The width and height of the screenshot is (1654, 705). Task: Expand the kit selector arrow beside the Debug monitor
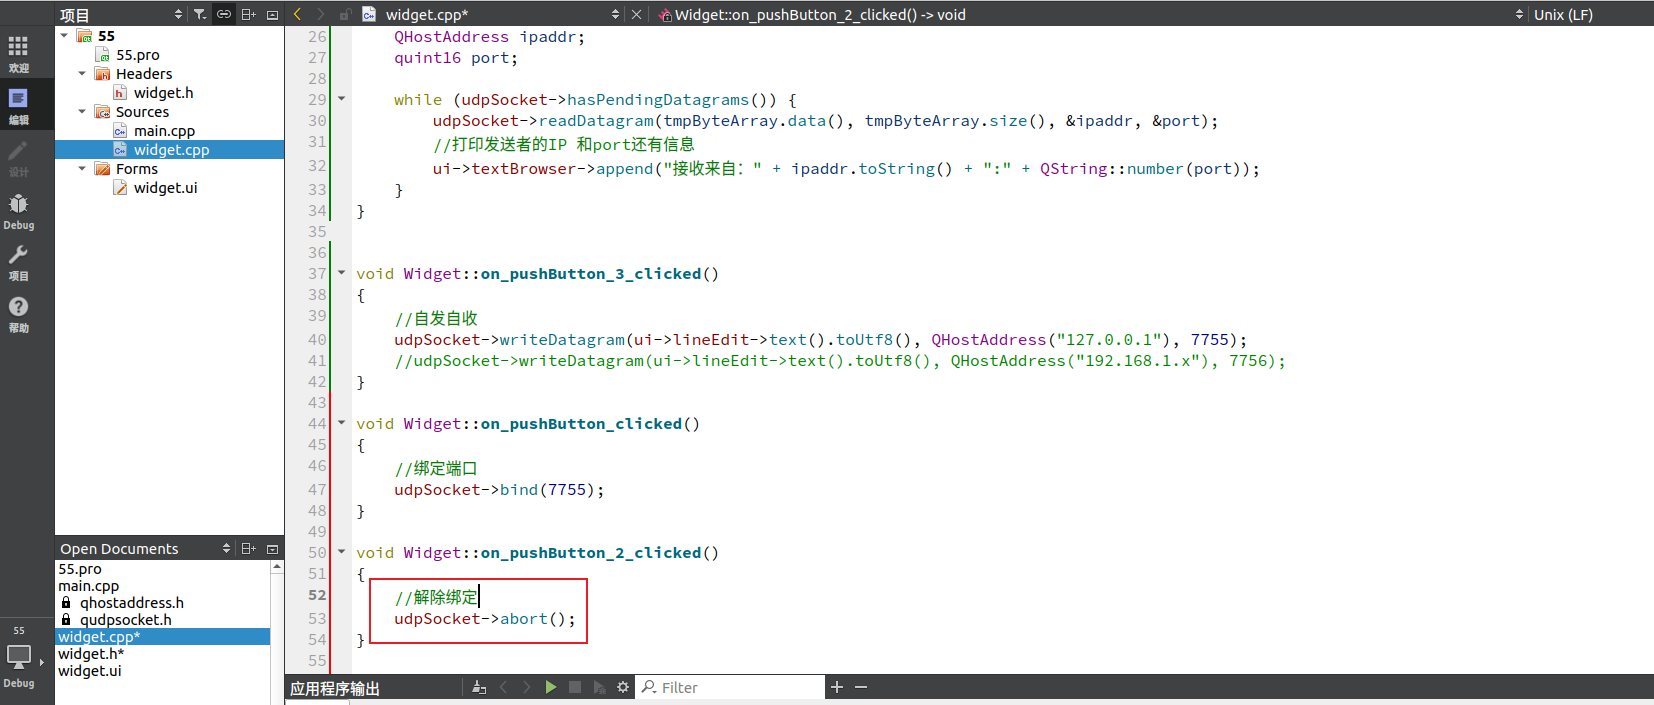42,662
